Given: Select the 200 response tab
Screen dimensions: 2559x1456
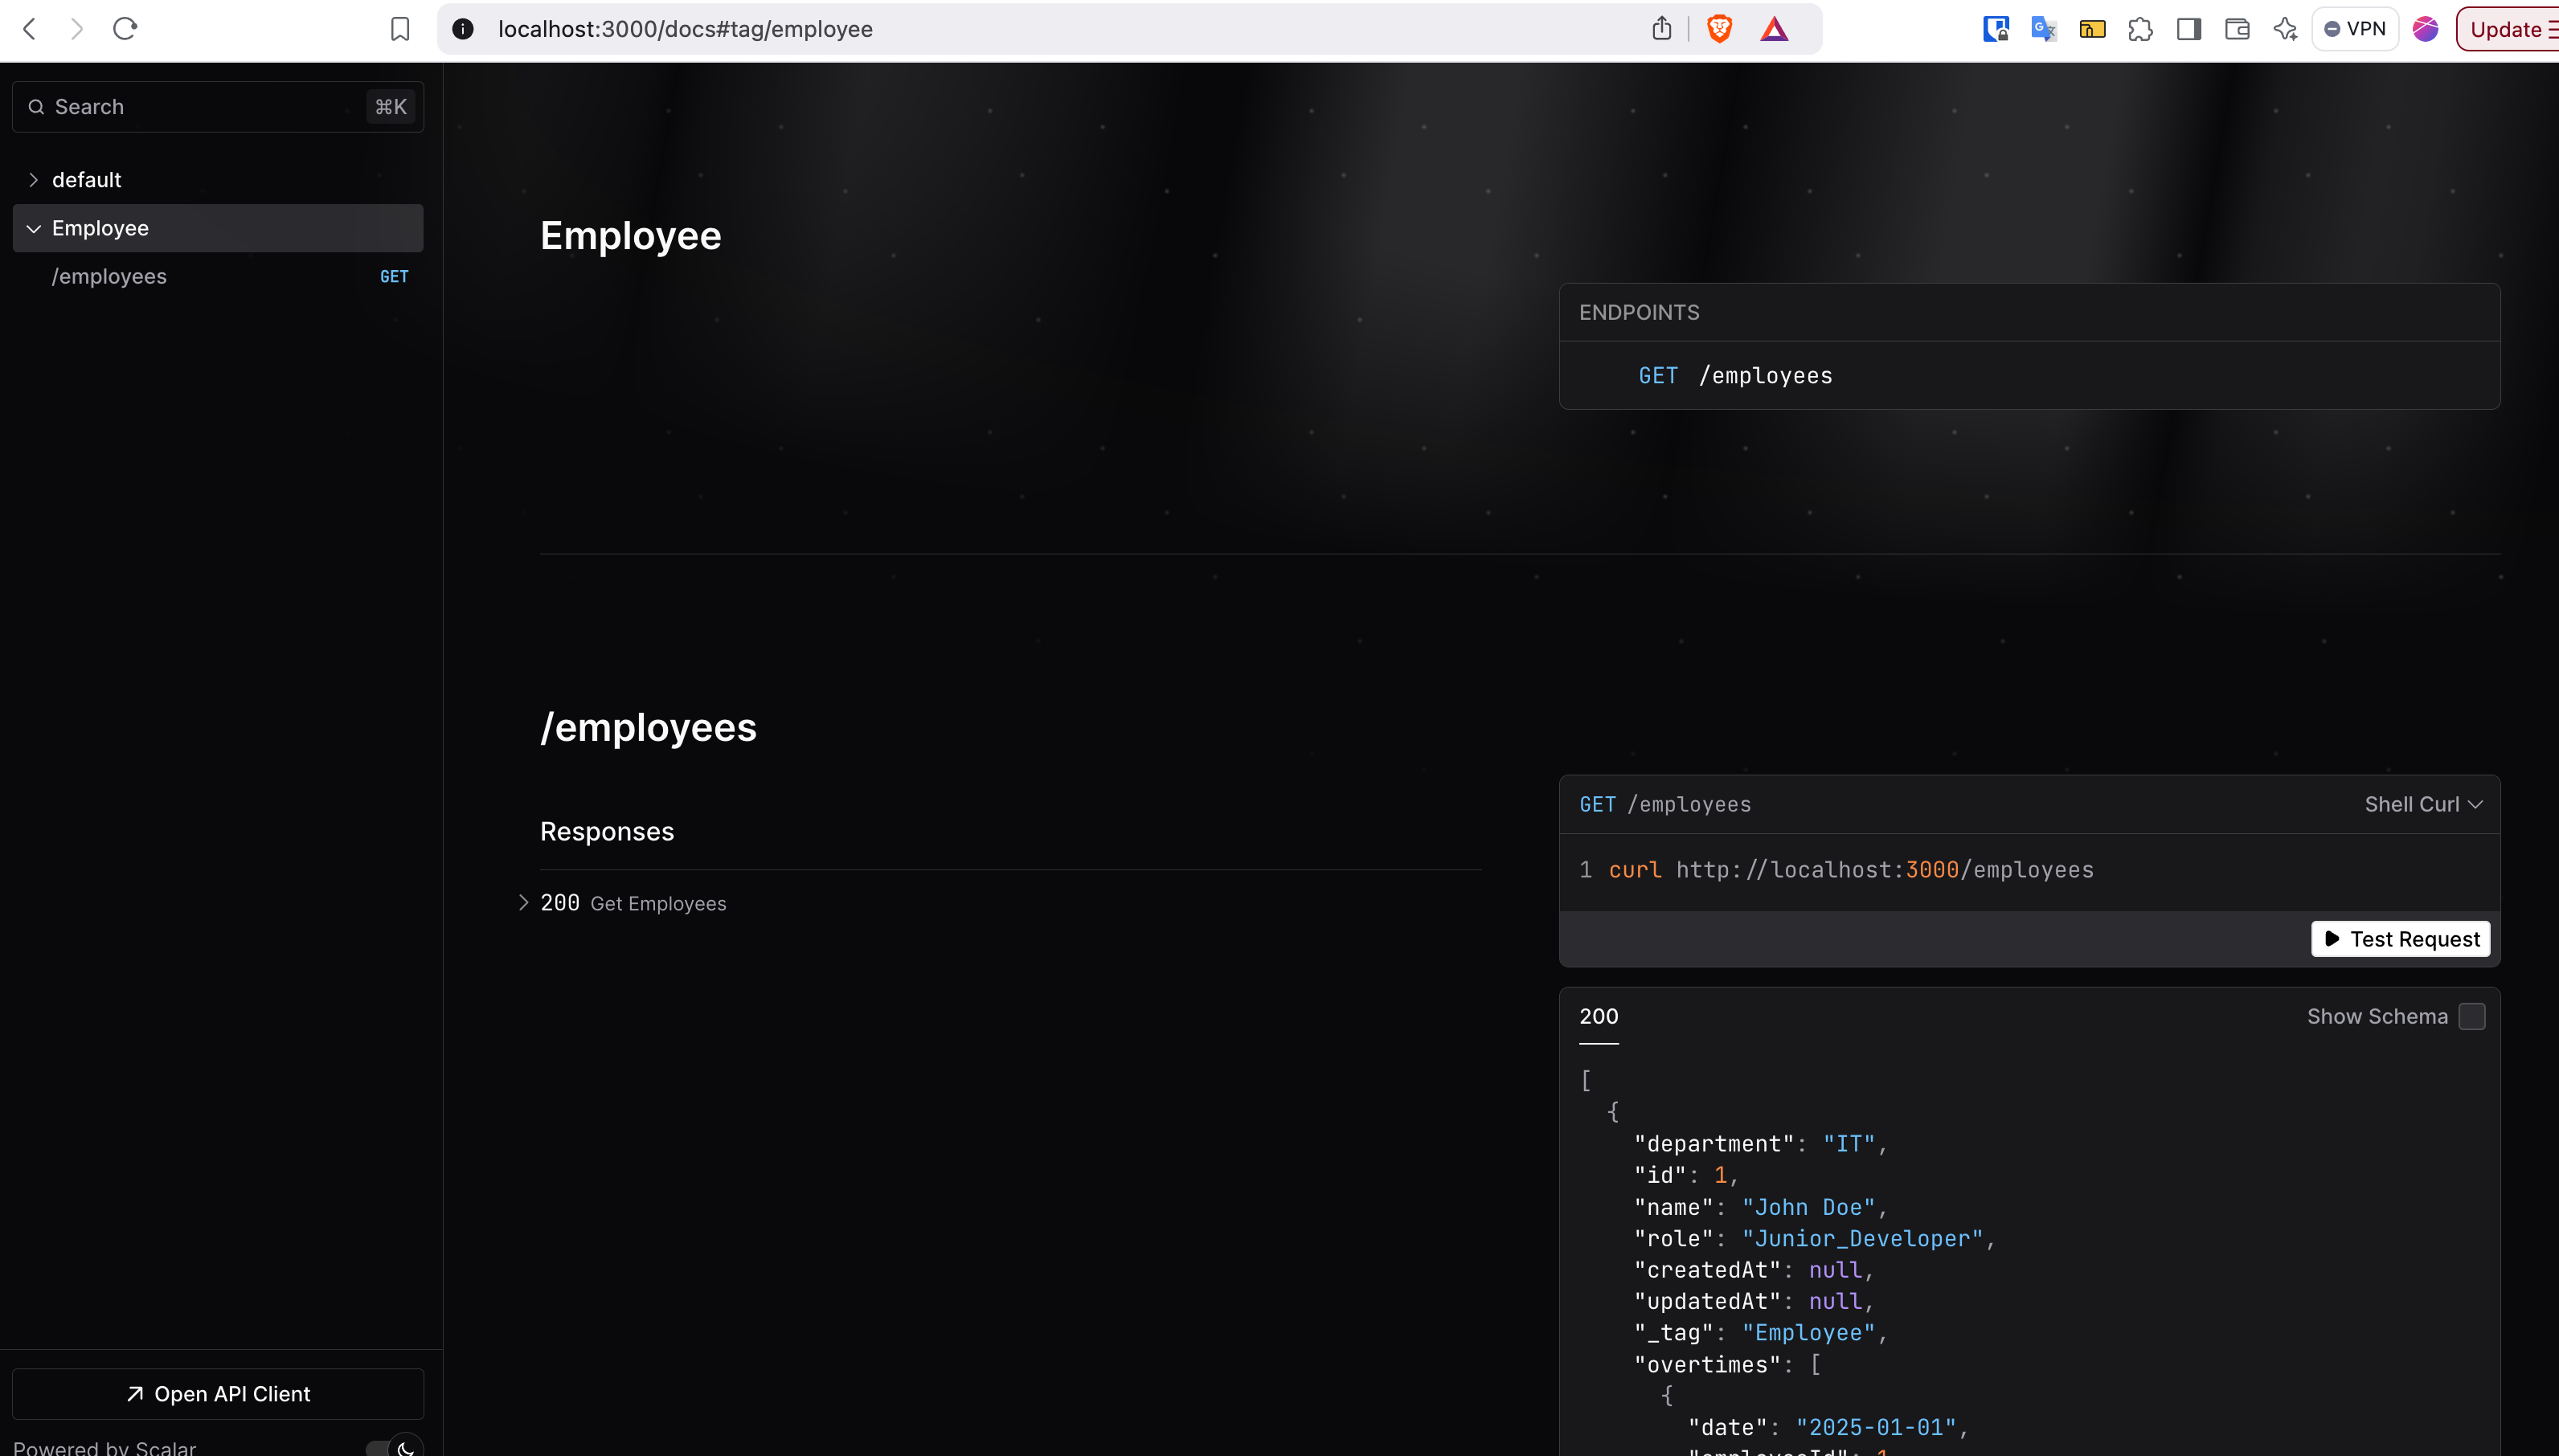Looking at the screenshot, I should [1598, 1016].
